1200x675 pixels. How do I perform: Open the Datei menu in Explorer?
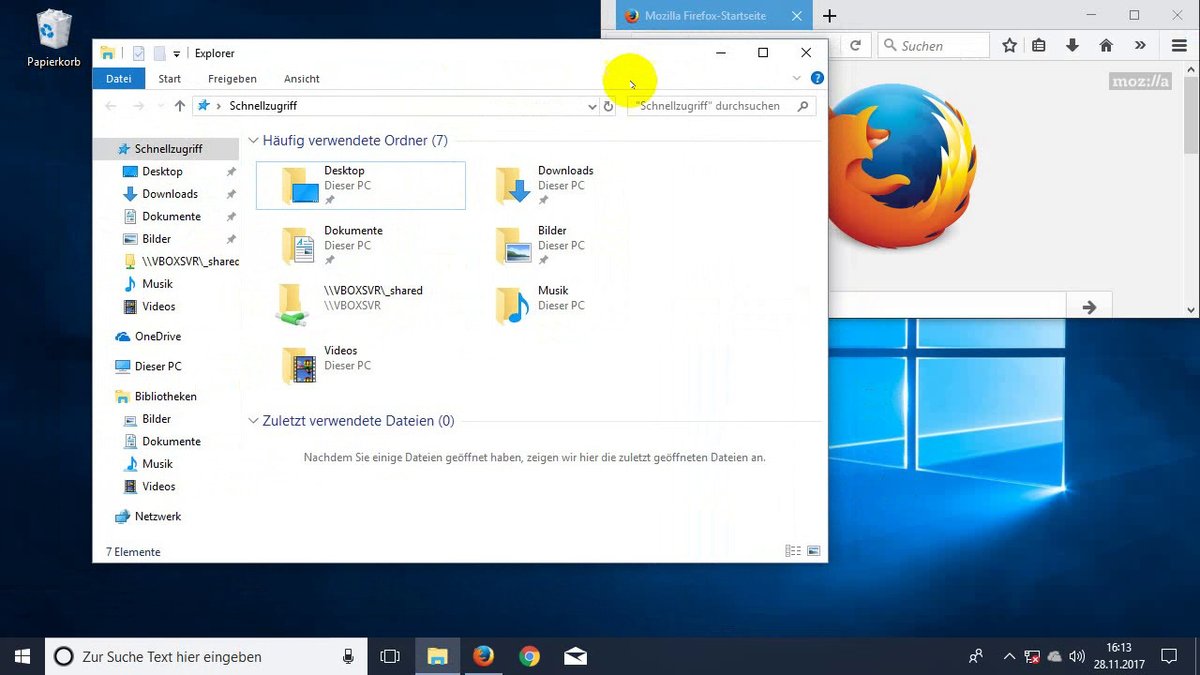pyautogui.click(x=118, y=78)
